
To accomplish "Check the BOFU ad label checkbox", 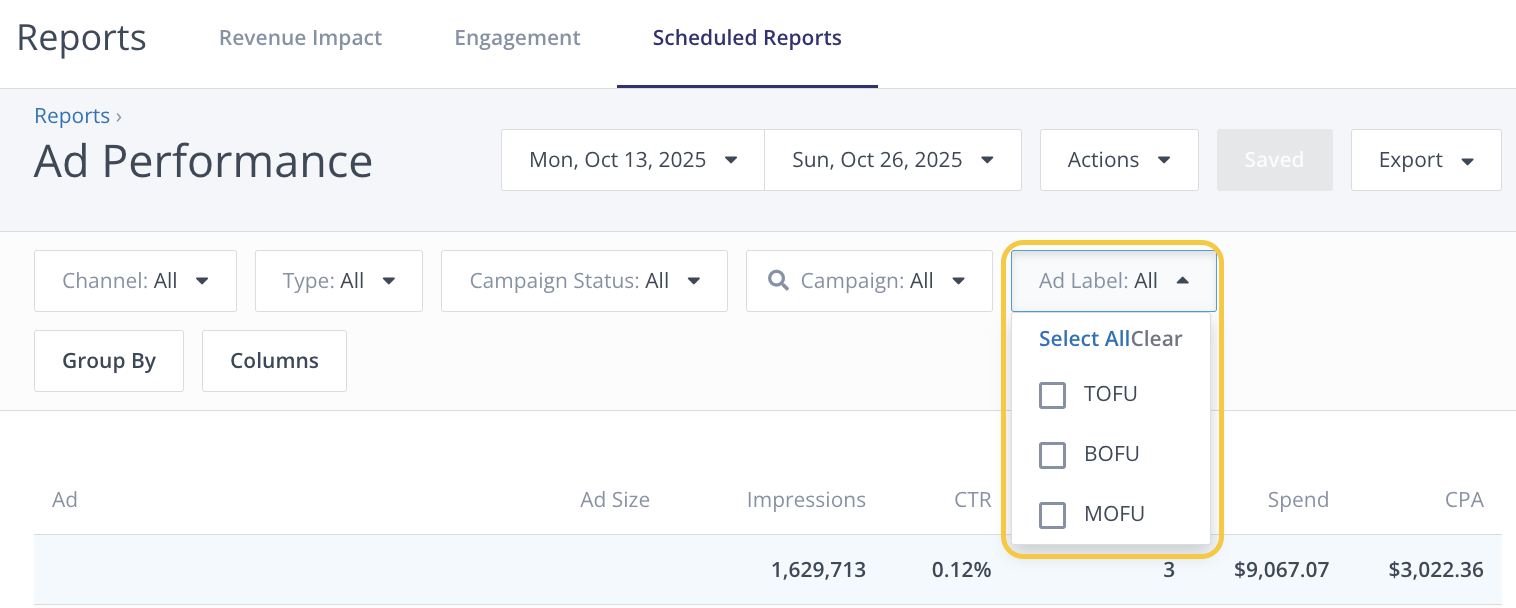I will [x=1052, y=455].
